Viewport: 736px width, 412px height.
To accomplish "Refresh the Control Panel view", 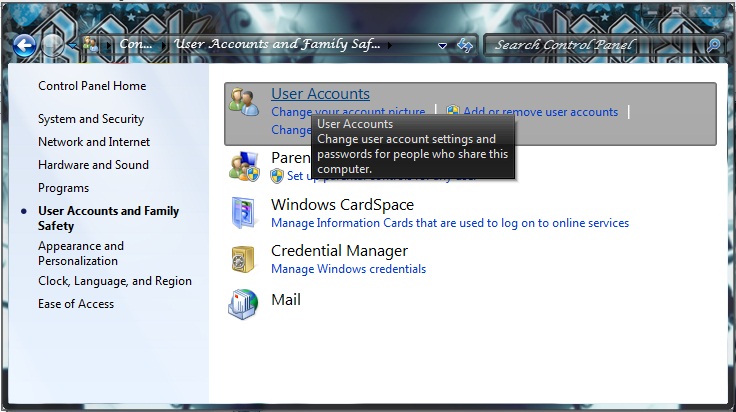I will tap(465, 46).
